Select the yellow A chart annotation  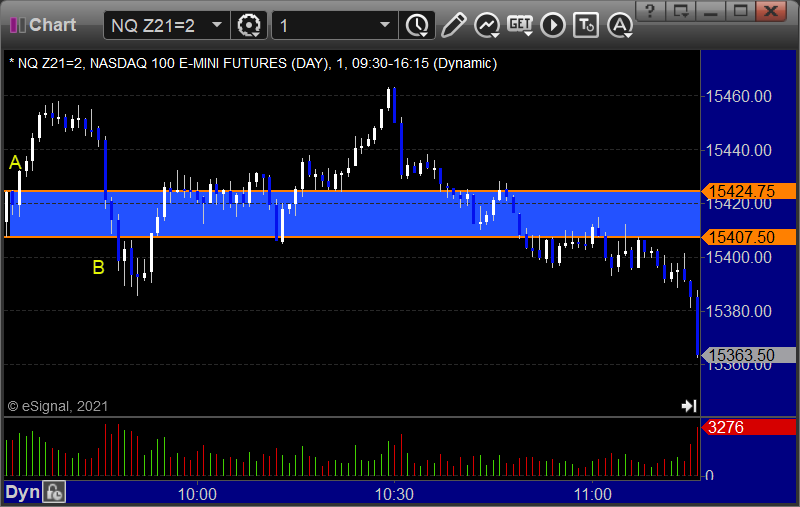[x=15, y=163]
